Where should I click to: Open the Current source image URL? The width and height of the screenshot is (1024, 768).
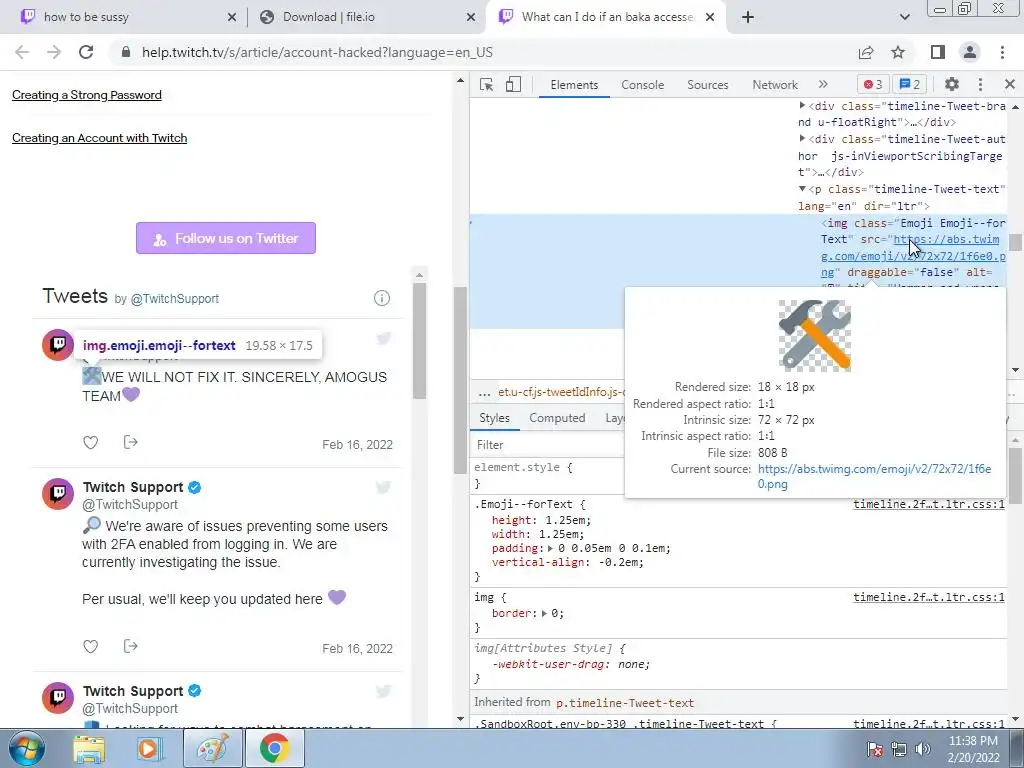tap(874, 477)
